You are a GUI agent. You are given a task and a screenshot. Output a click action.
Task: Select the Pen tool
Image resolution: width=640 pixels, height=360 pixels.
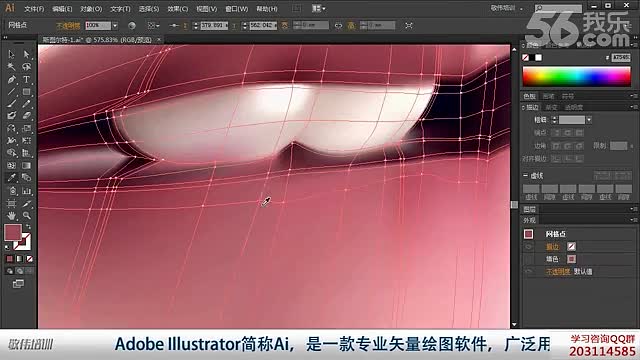tap(11, 79)
